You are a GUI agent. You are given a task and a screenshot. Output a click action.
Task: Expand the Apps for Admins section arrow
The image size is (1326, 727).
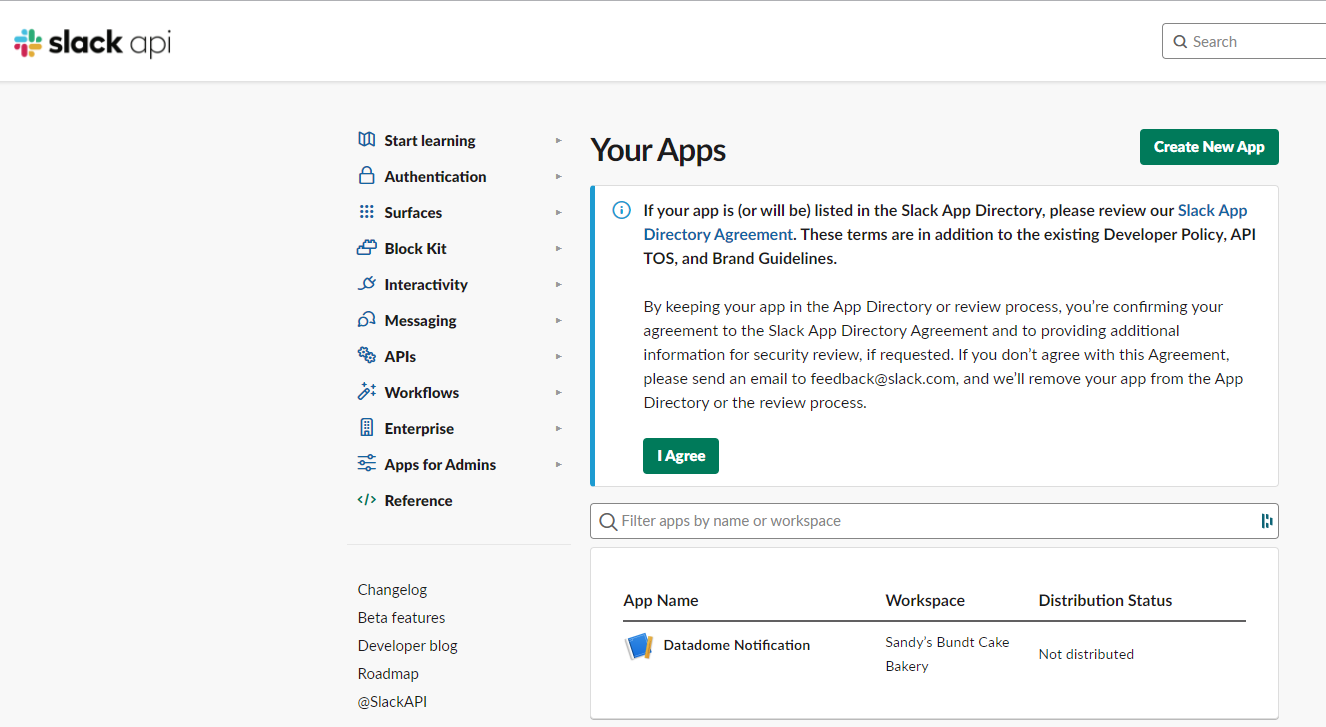(559, 465)
